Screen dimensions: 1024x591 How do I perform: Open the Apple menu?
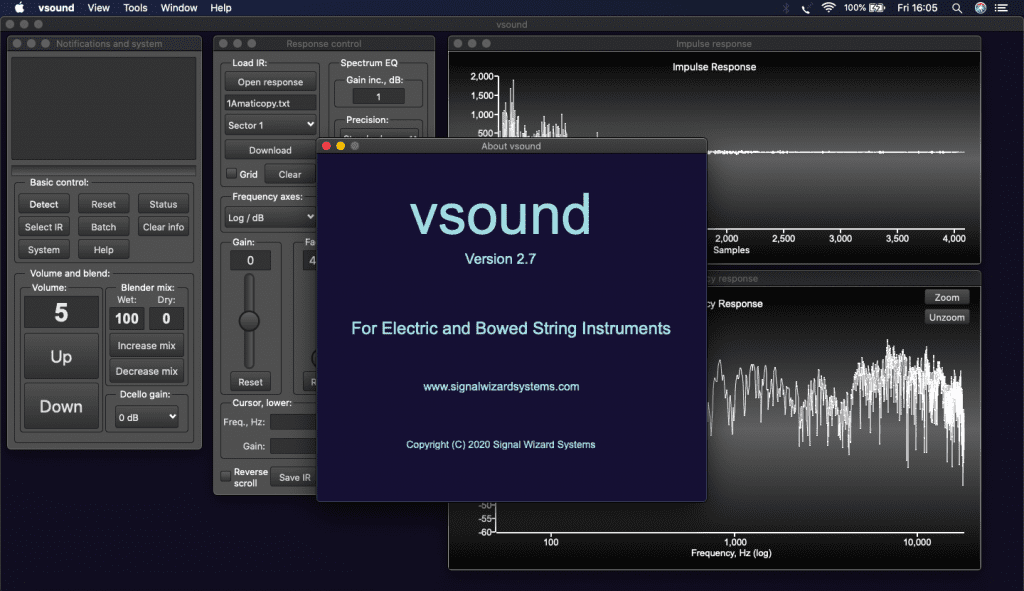(x=19, y=8)
